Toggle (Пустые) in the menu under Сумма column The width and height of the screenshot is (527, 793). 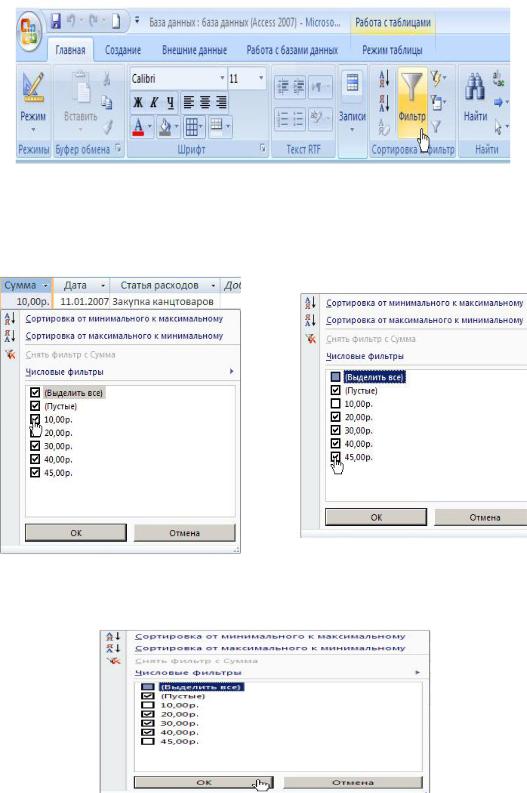pos(35,406)
